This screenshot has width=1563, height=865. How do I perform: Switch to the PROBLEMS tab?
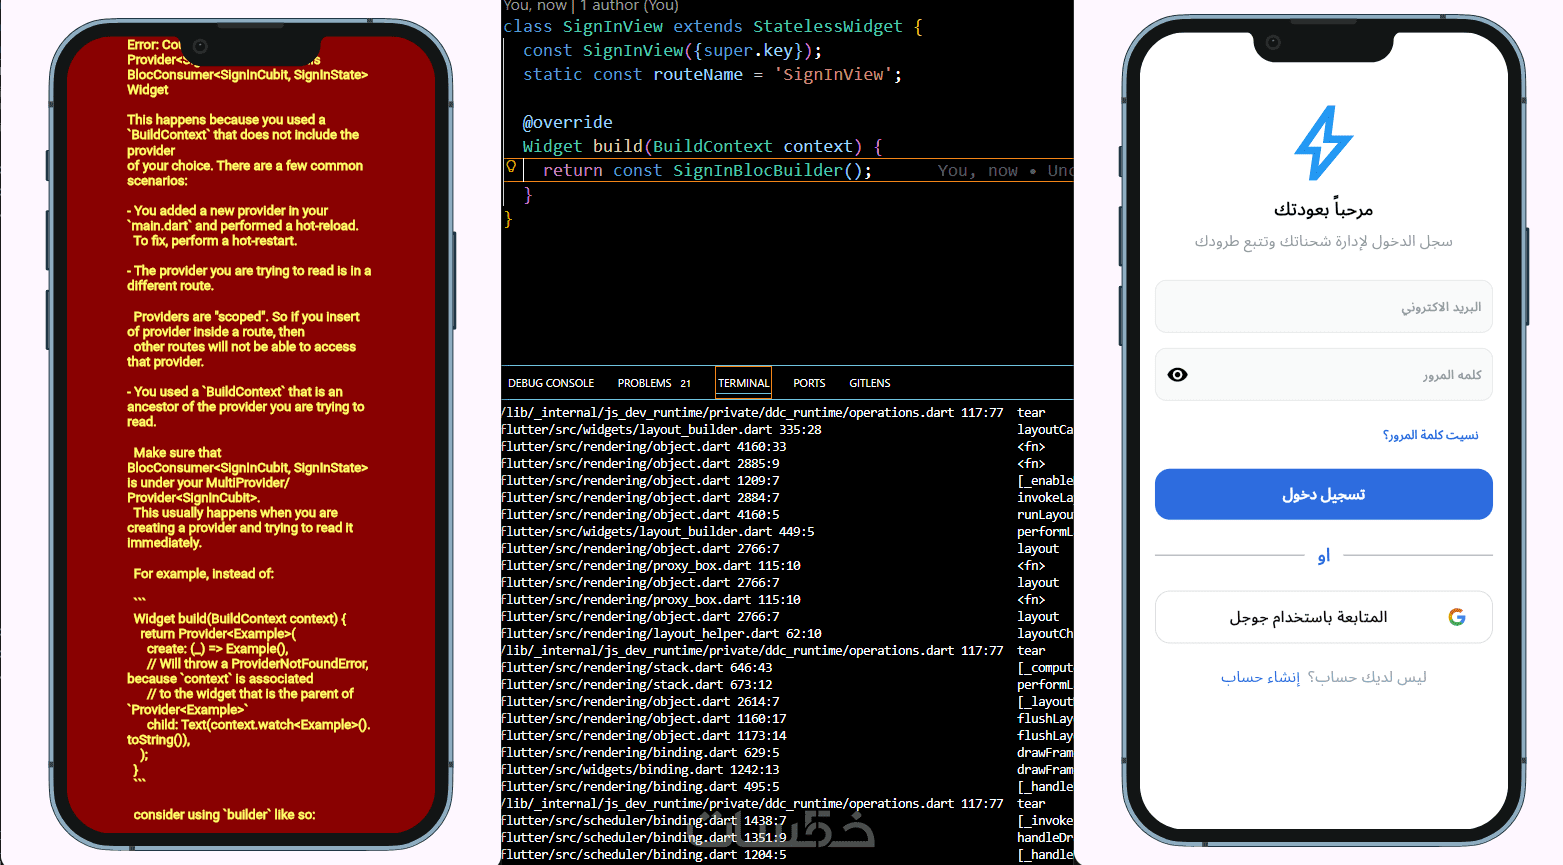pyautogui.click(x=644, y=383)
